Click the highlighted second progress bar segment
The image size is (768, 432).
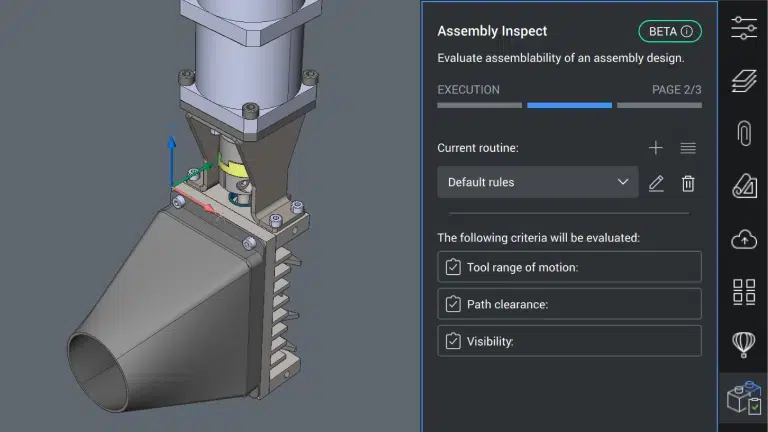click(569, 104)
